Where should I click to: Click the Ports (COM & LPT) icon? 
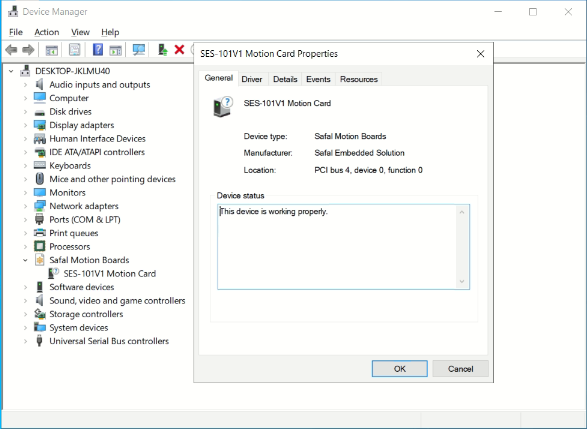(39, 219)
